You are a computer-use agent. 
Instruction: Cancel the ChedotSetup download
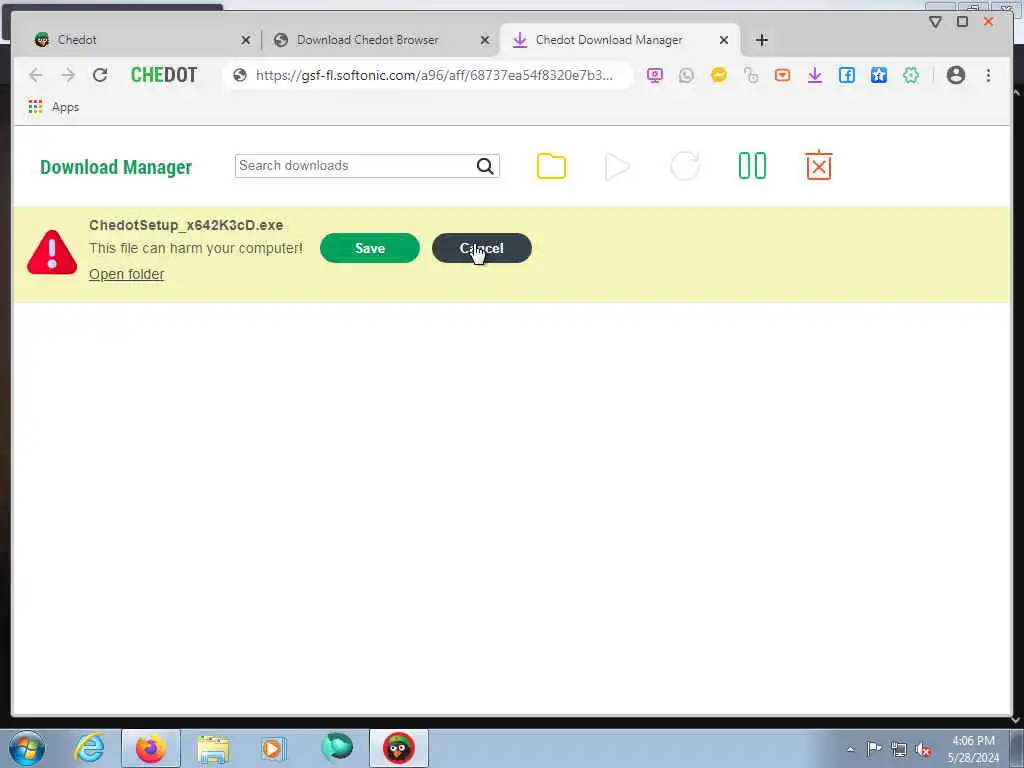click(481, 248)
